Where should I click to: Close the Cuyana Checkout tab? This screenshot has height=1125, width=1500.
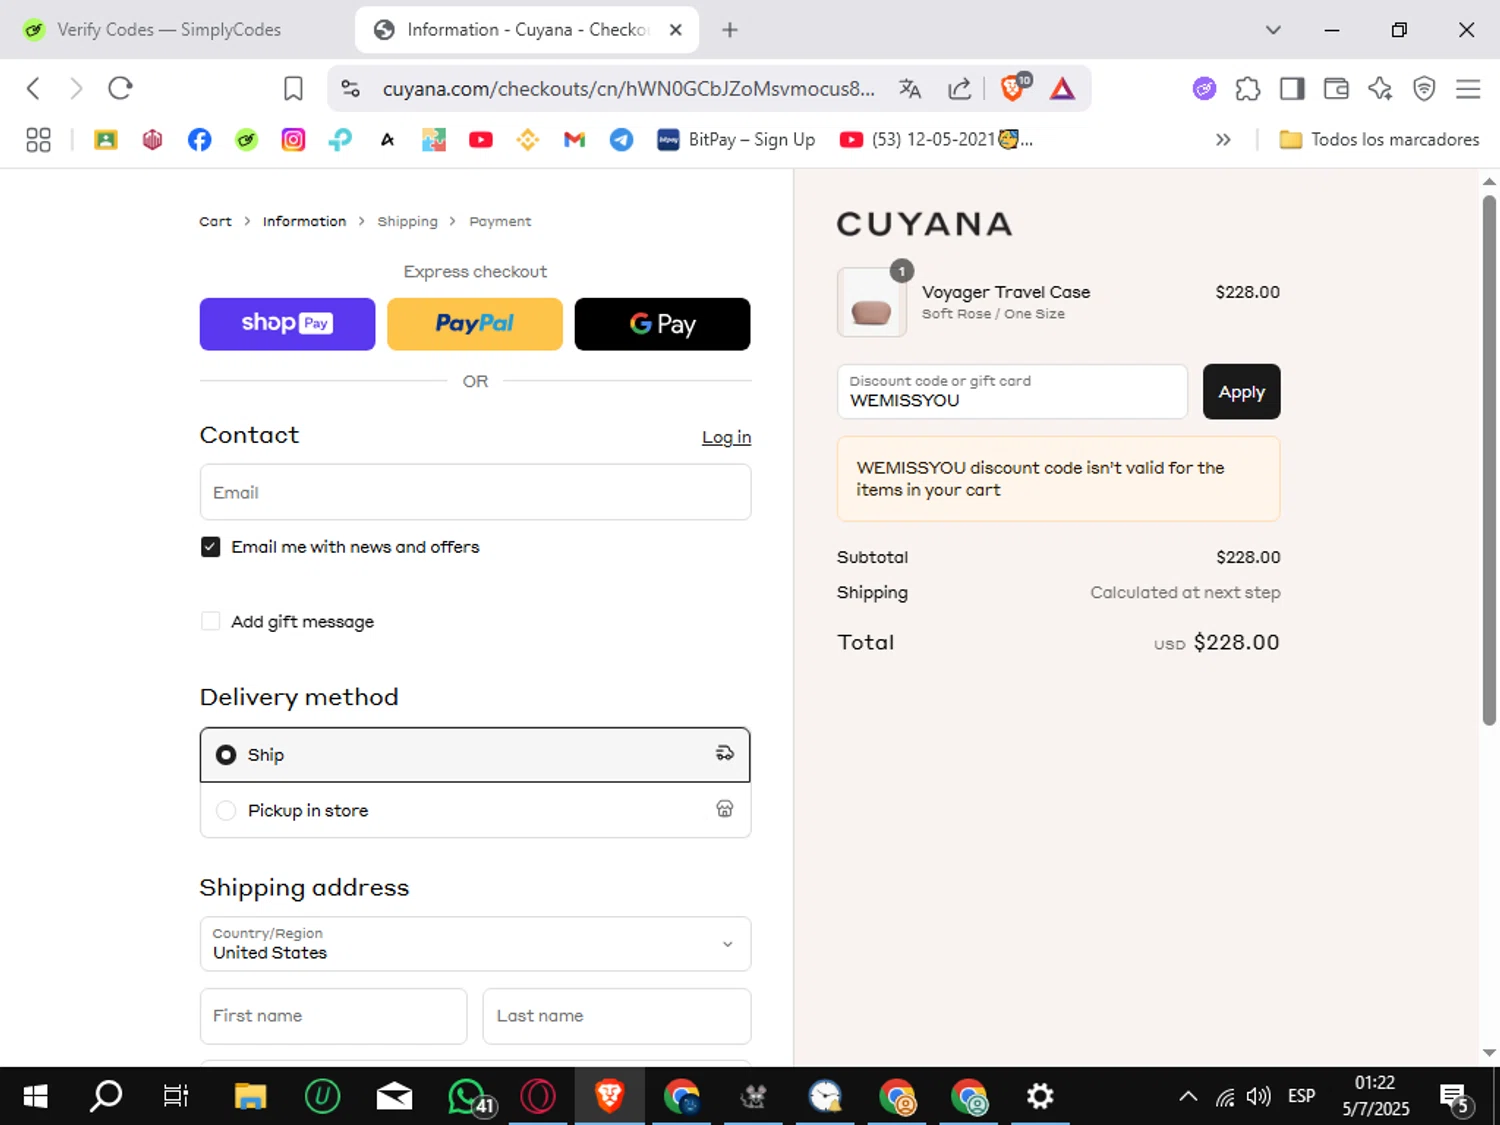676,30
